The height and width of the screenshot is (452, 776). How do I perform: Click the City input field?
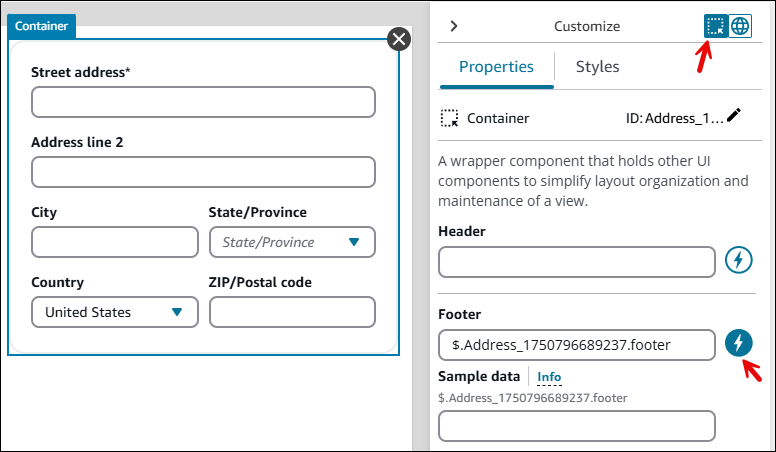(115, 242)
